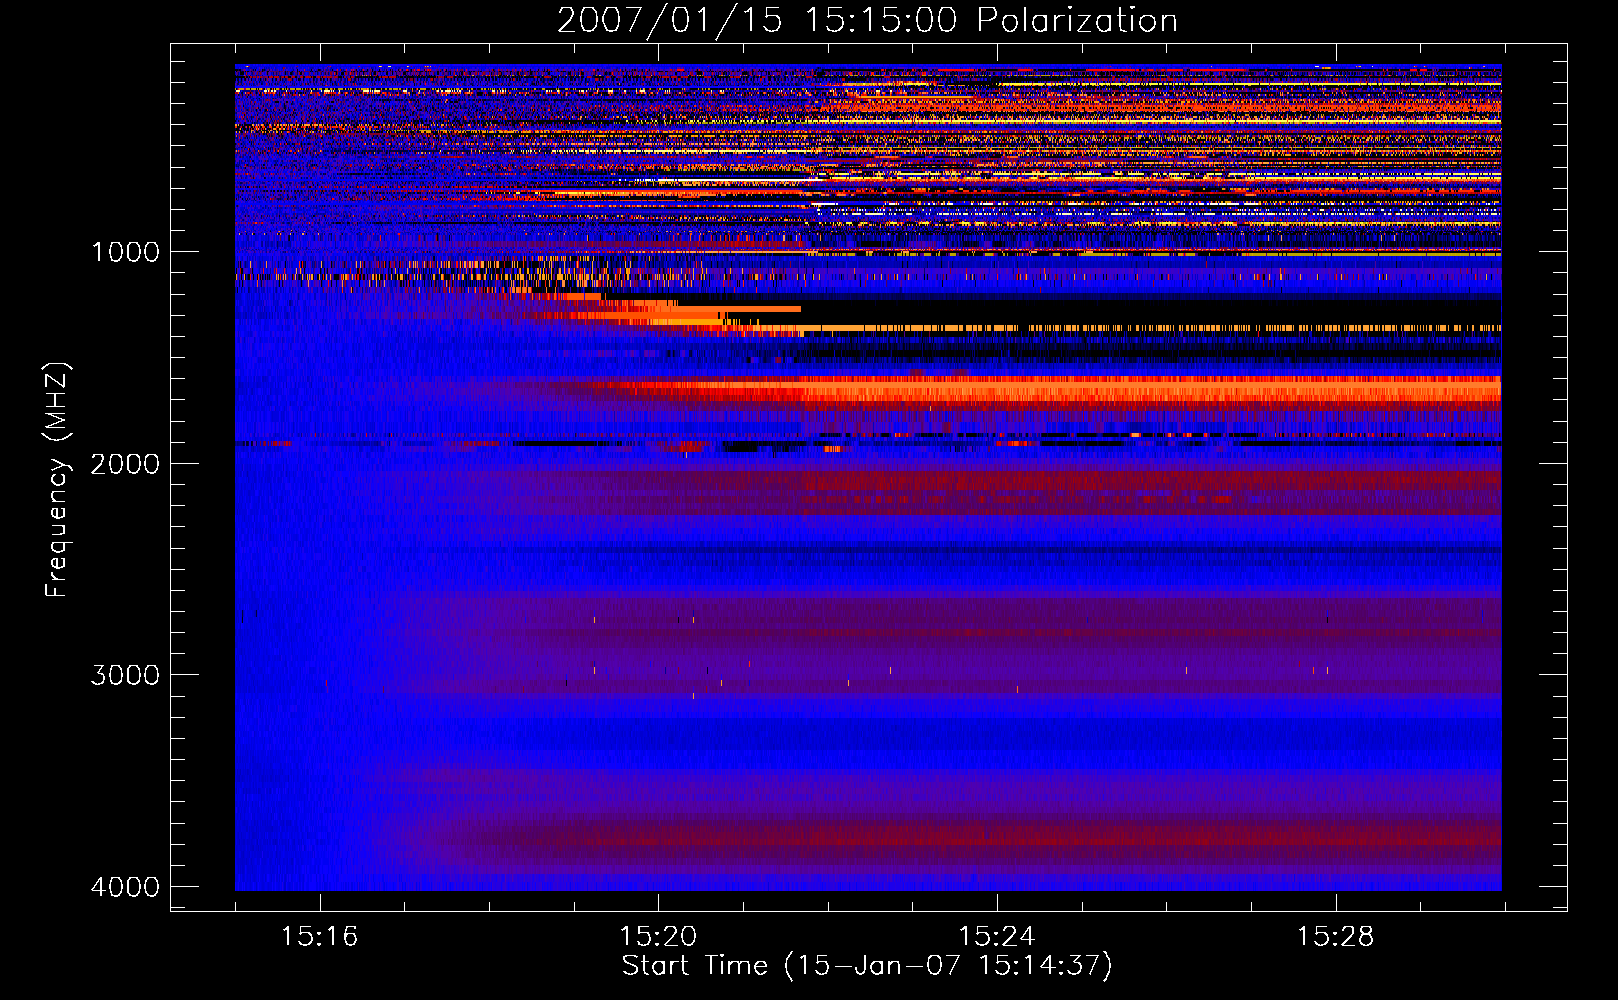Select the 2000 frequency tick label
Image resolution: width=1618 pixels, height=1000 pixels.
point(125,464)
